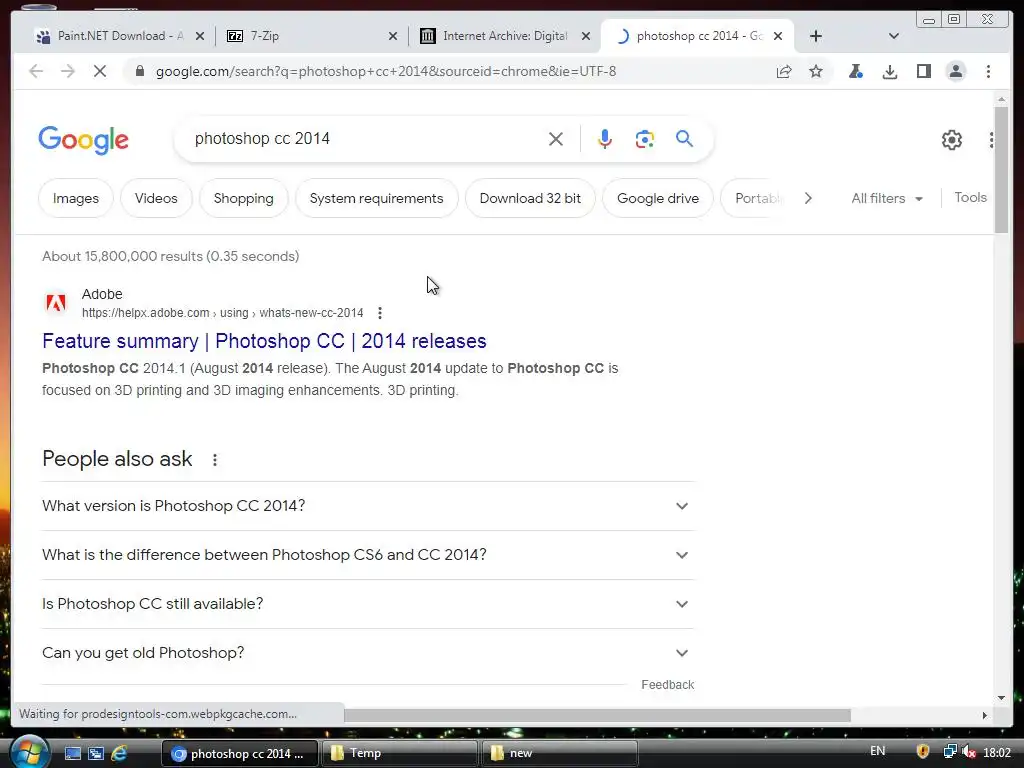Expand 'difference between Photoshop CS6 and CC 2014'
Image resolution: width=1024 pixels, height=768 pixels.
coord(368,555)
